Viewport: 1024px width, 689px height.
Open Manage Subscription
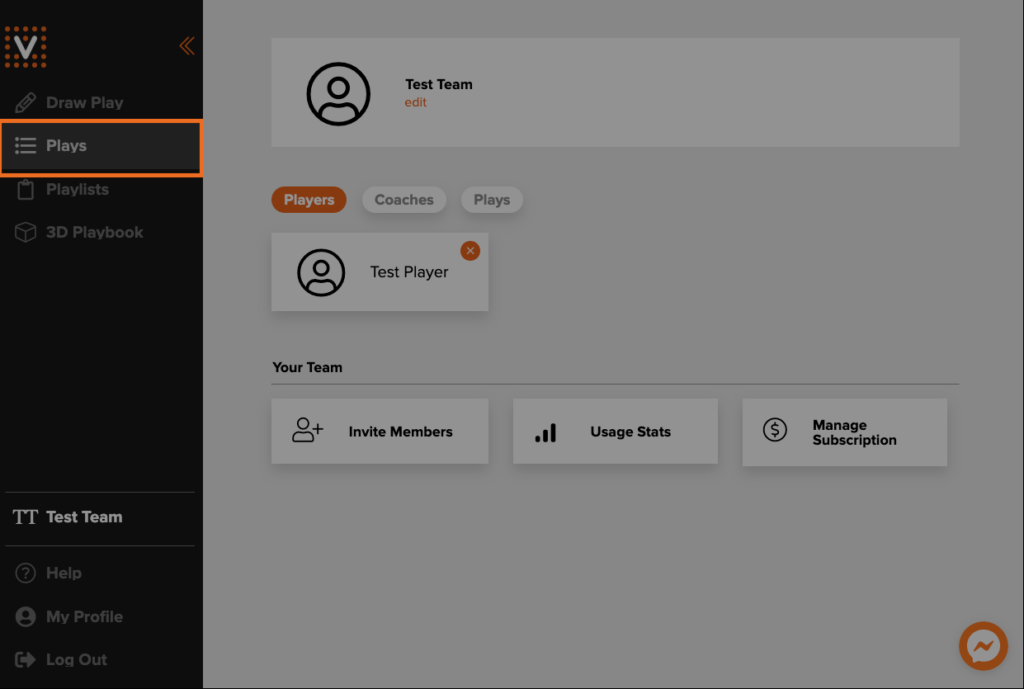[x=844, y=432]
